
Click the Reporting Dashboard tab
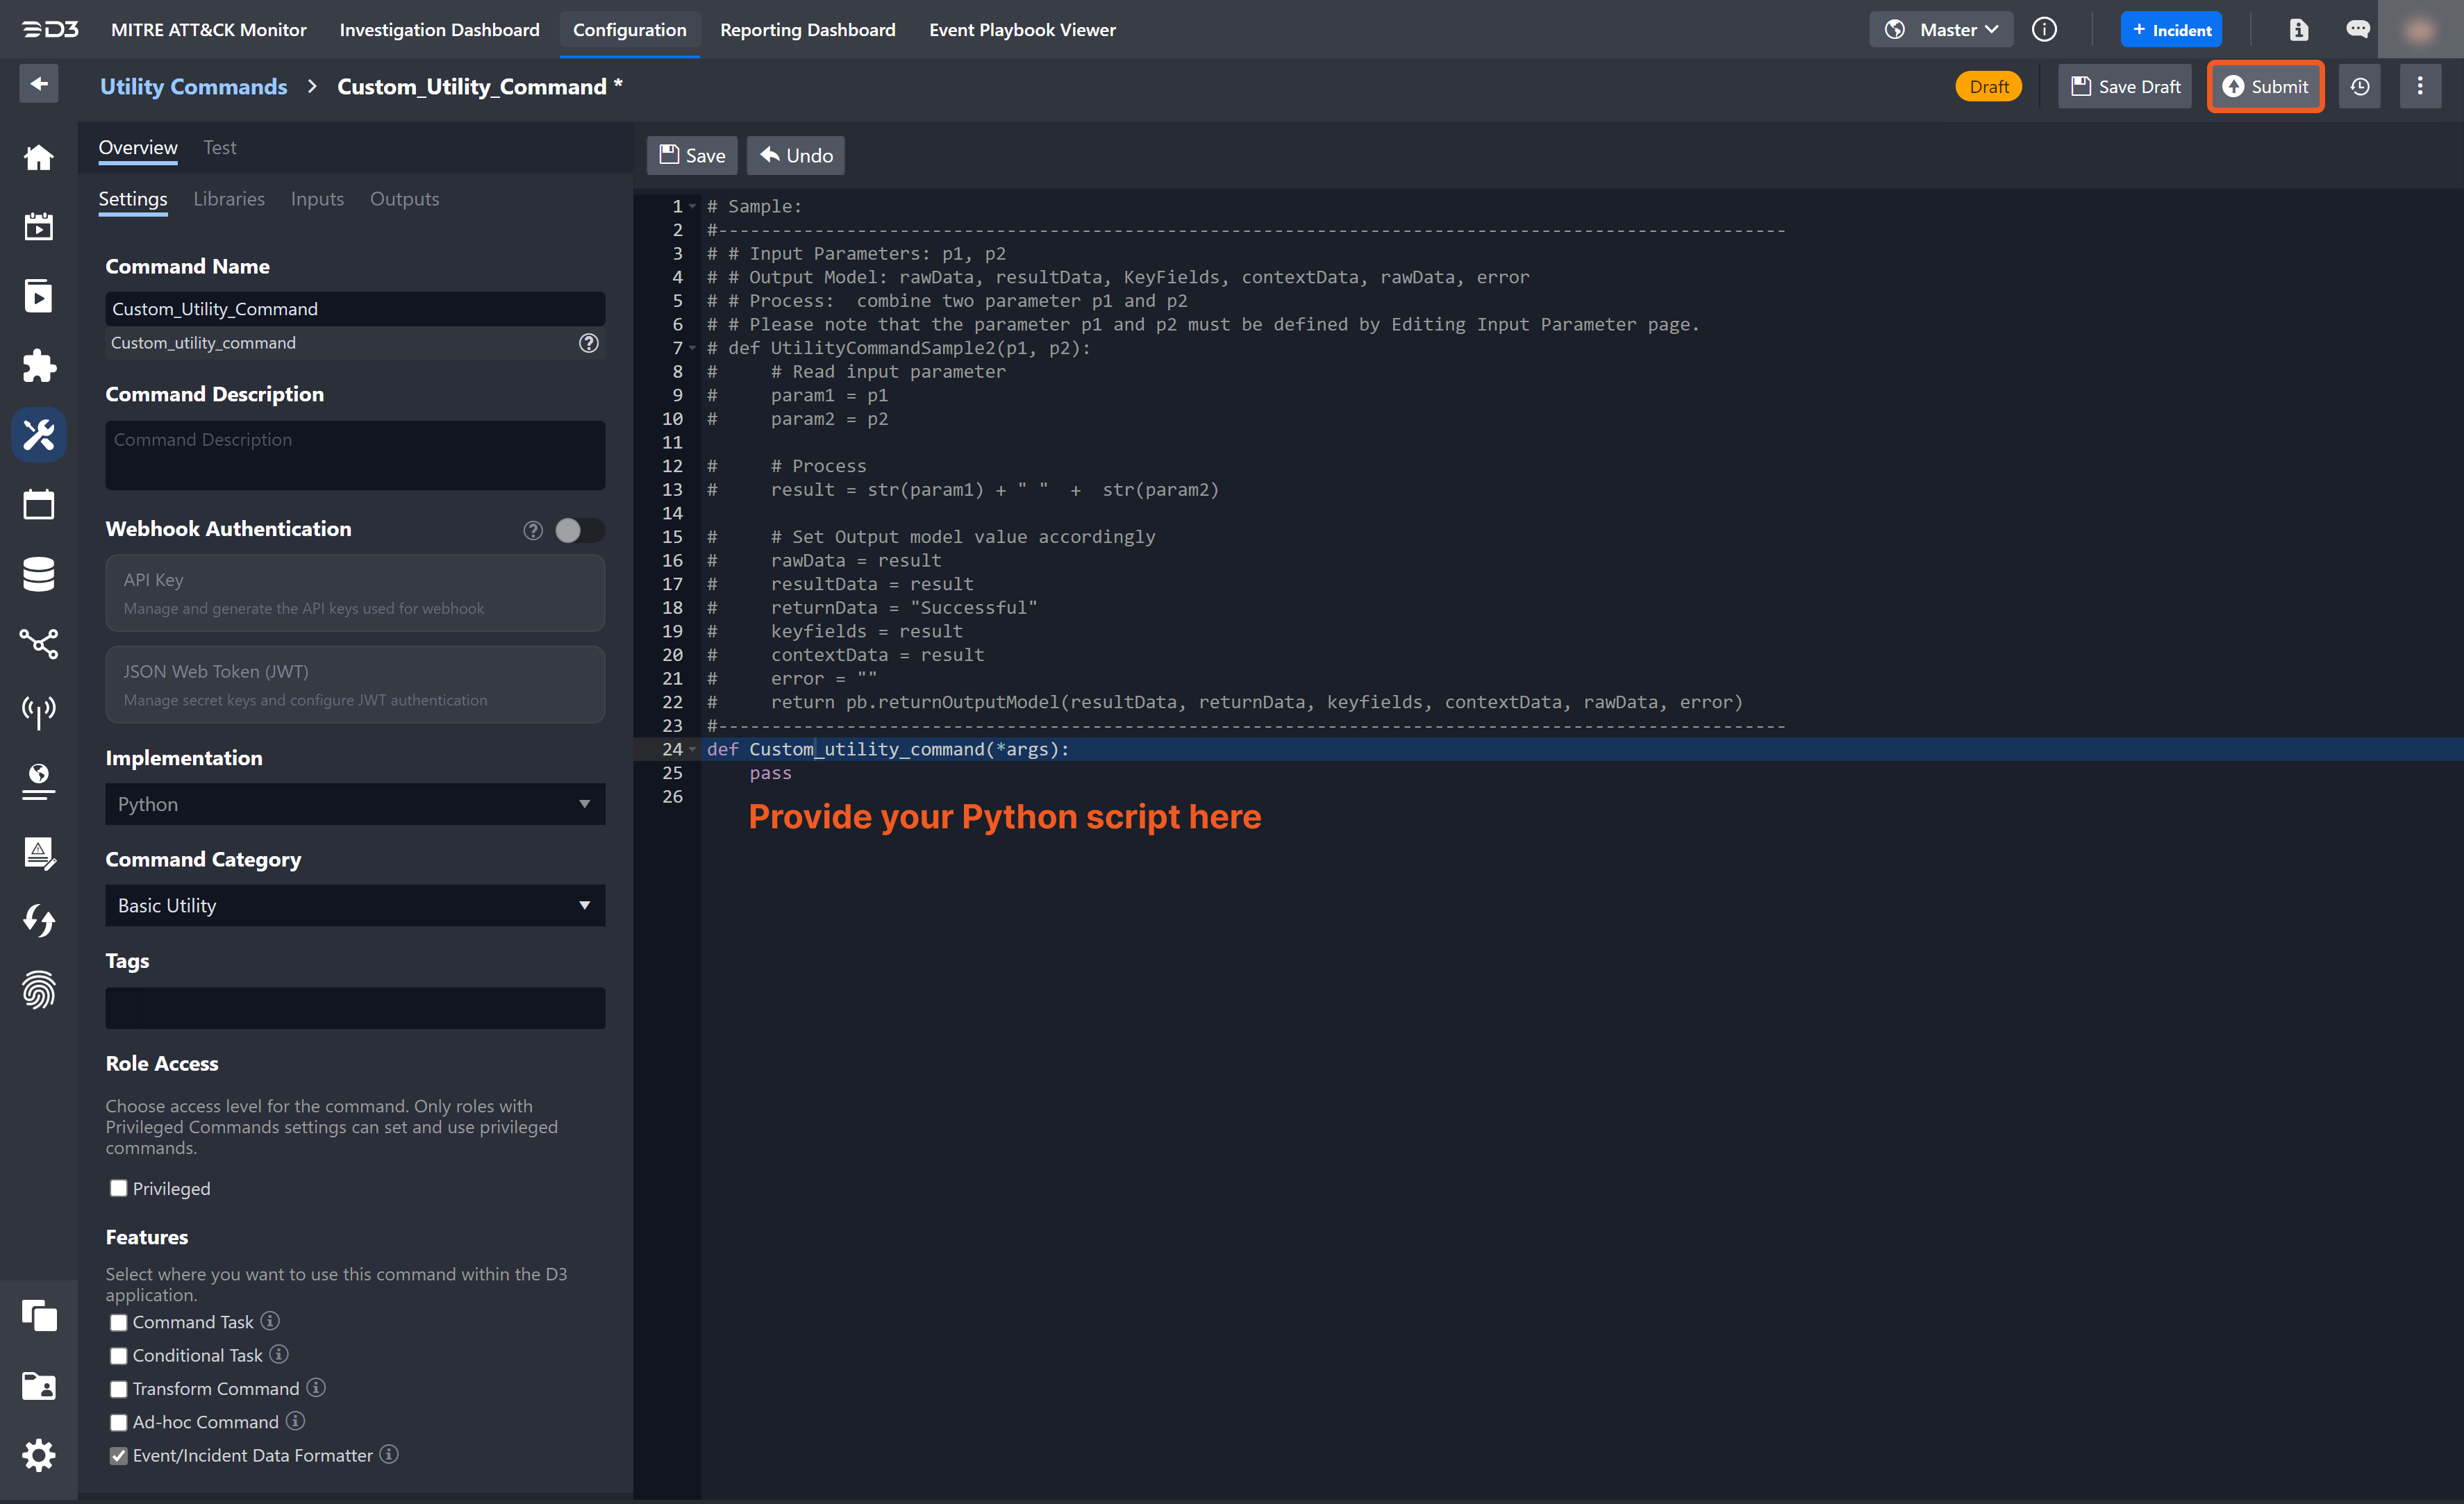[x=806, y=28]
